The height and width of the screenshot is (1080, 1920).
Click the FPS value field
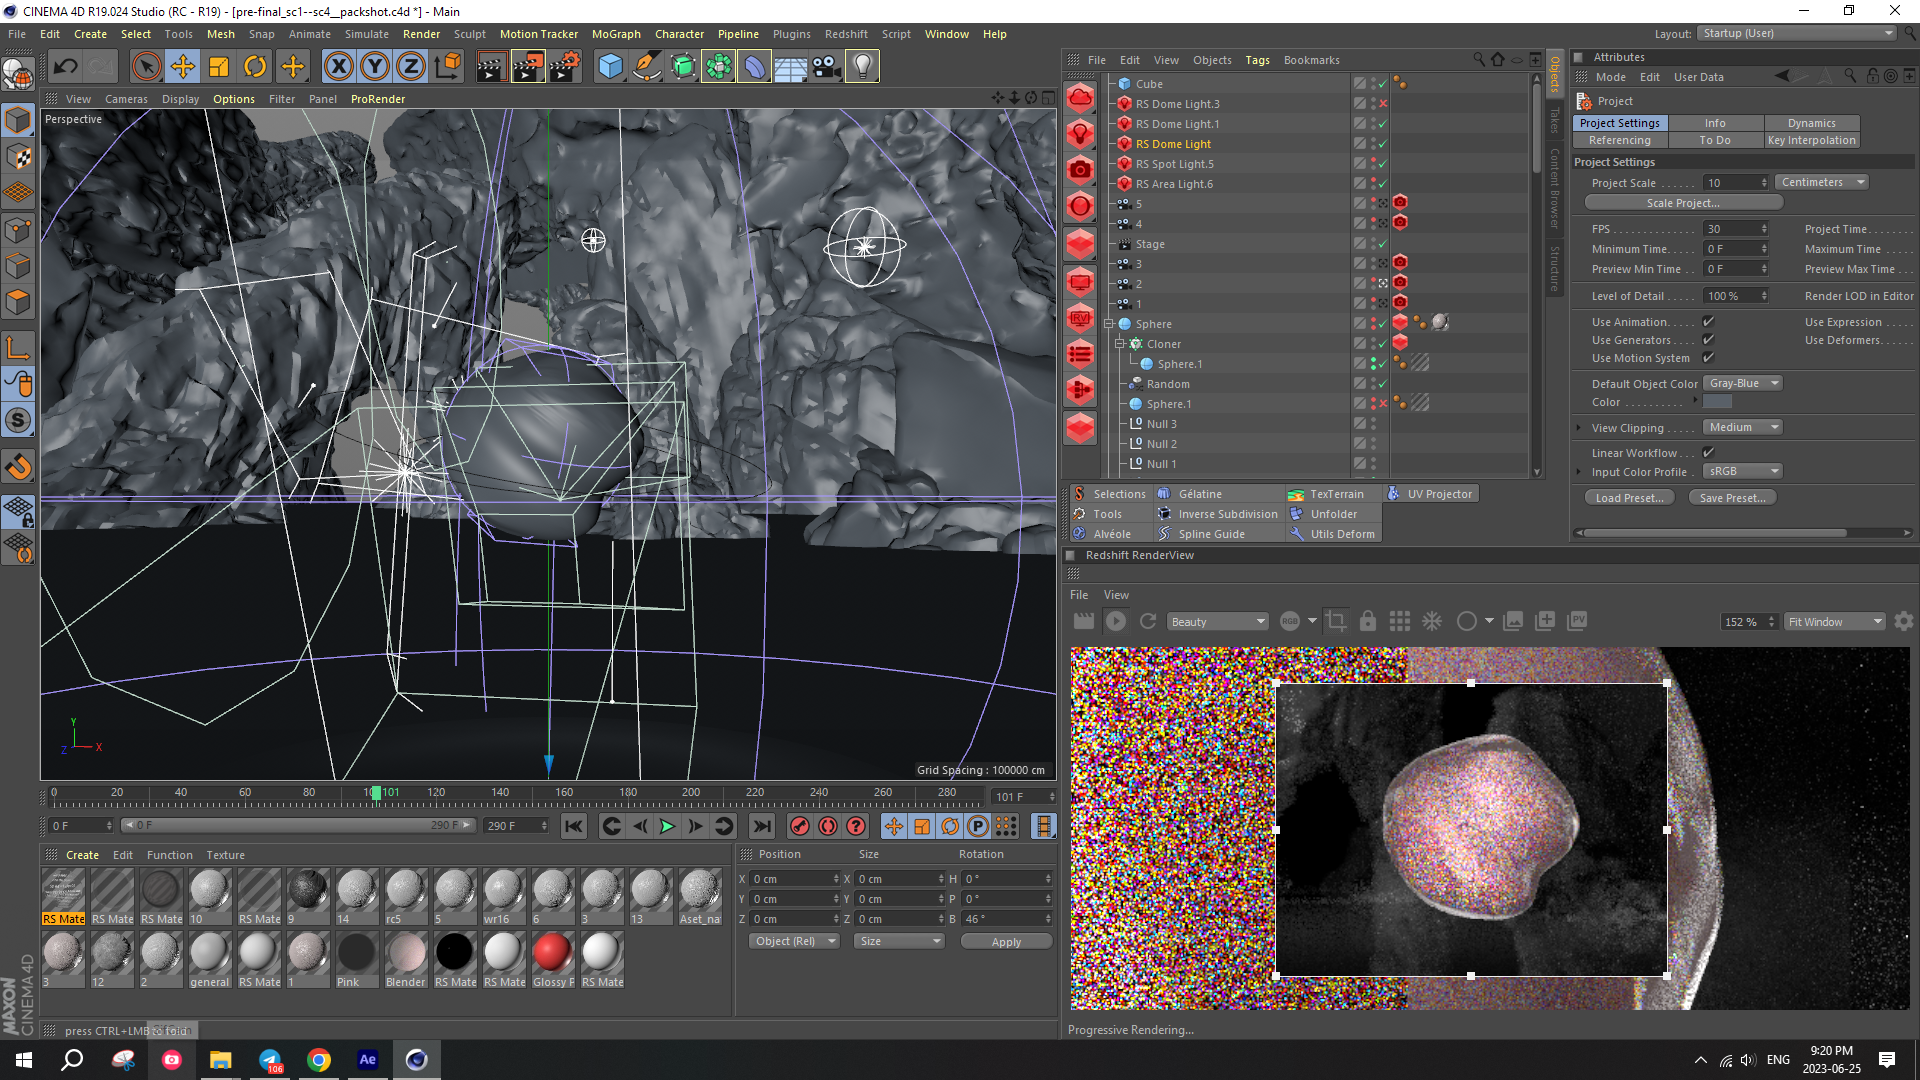click(x=1737, y=229)
